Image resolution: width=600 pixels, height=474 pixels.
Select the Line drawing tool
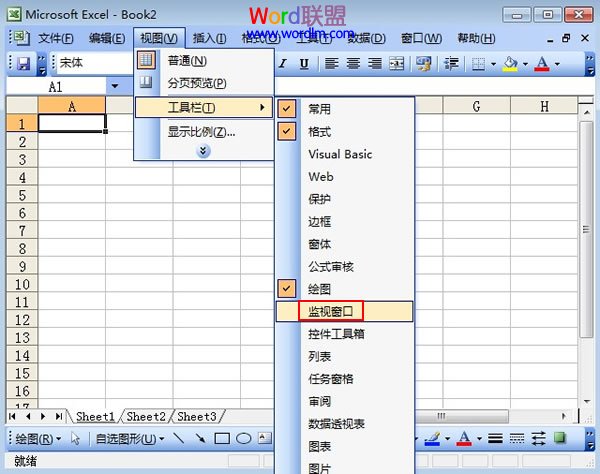click(179, 438)
